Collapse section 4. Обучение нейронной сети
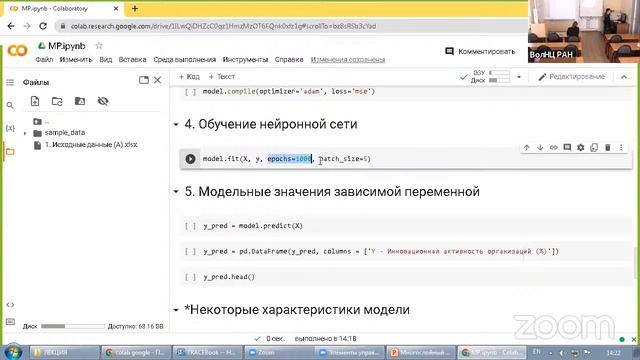This screenshot has width=640, height=360. coord(176,124)
